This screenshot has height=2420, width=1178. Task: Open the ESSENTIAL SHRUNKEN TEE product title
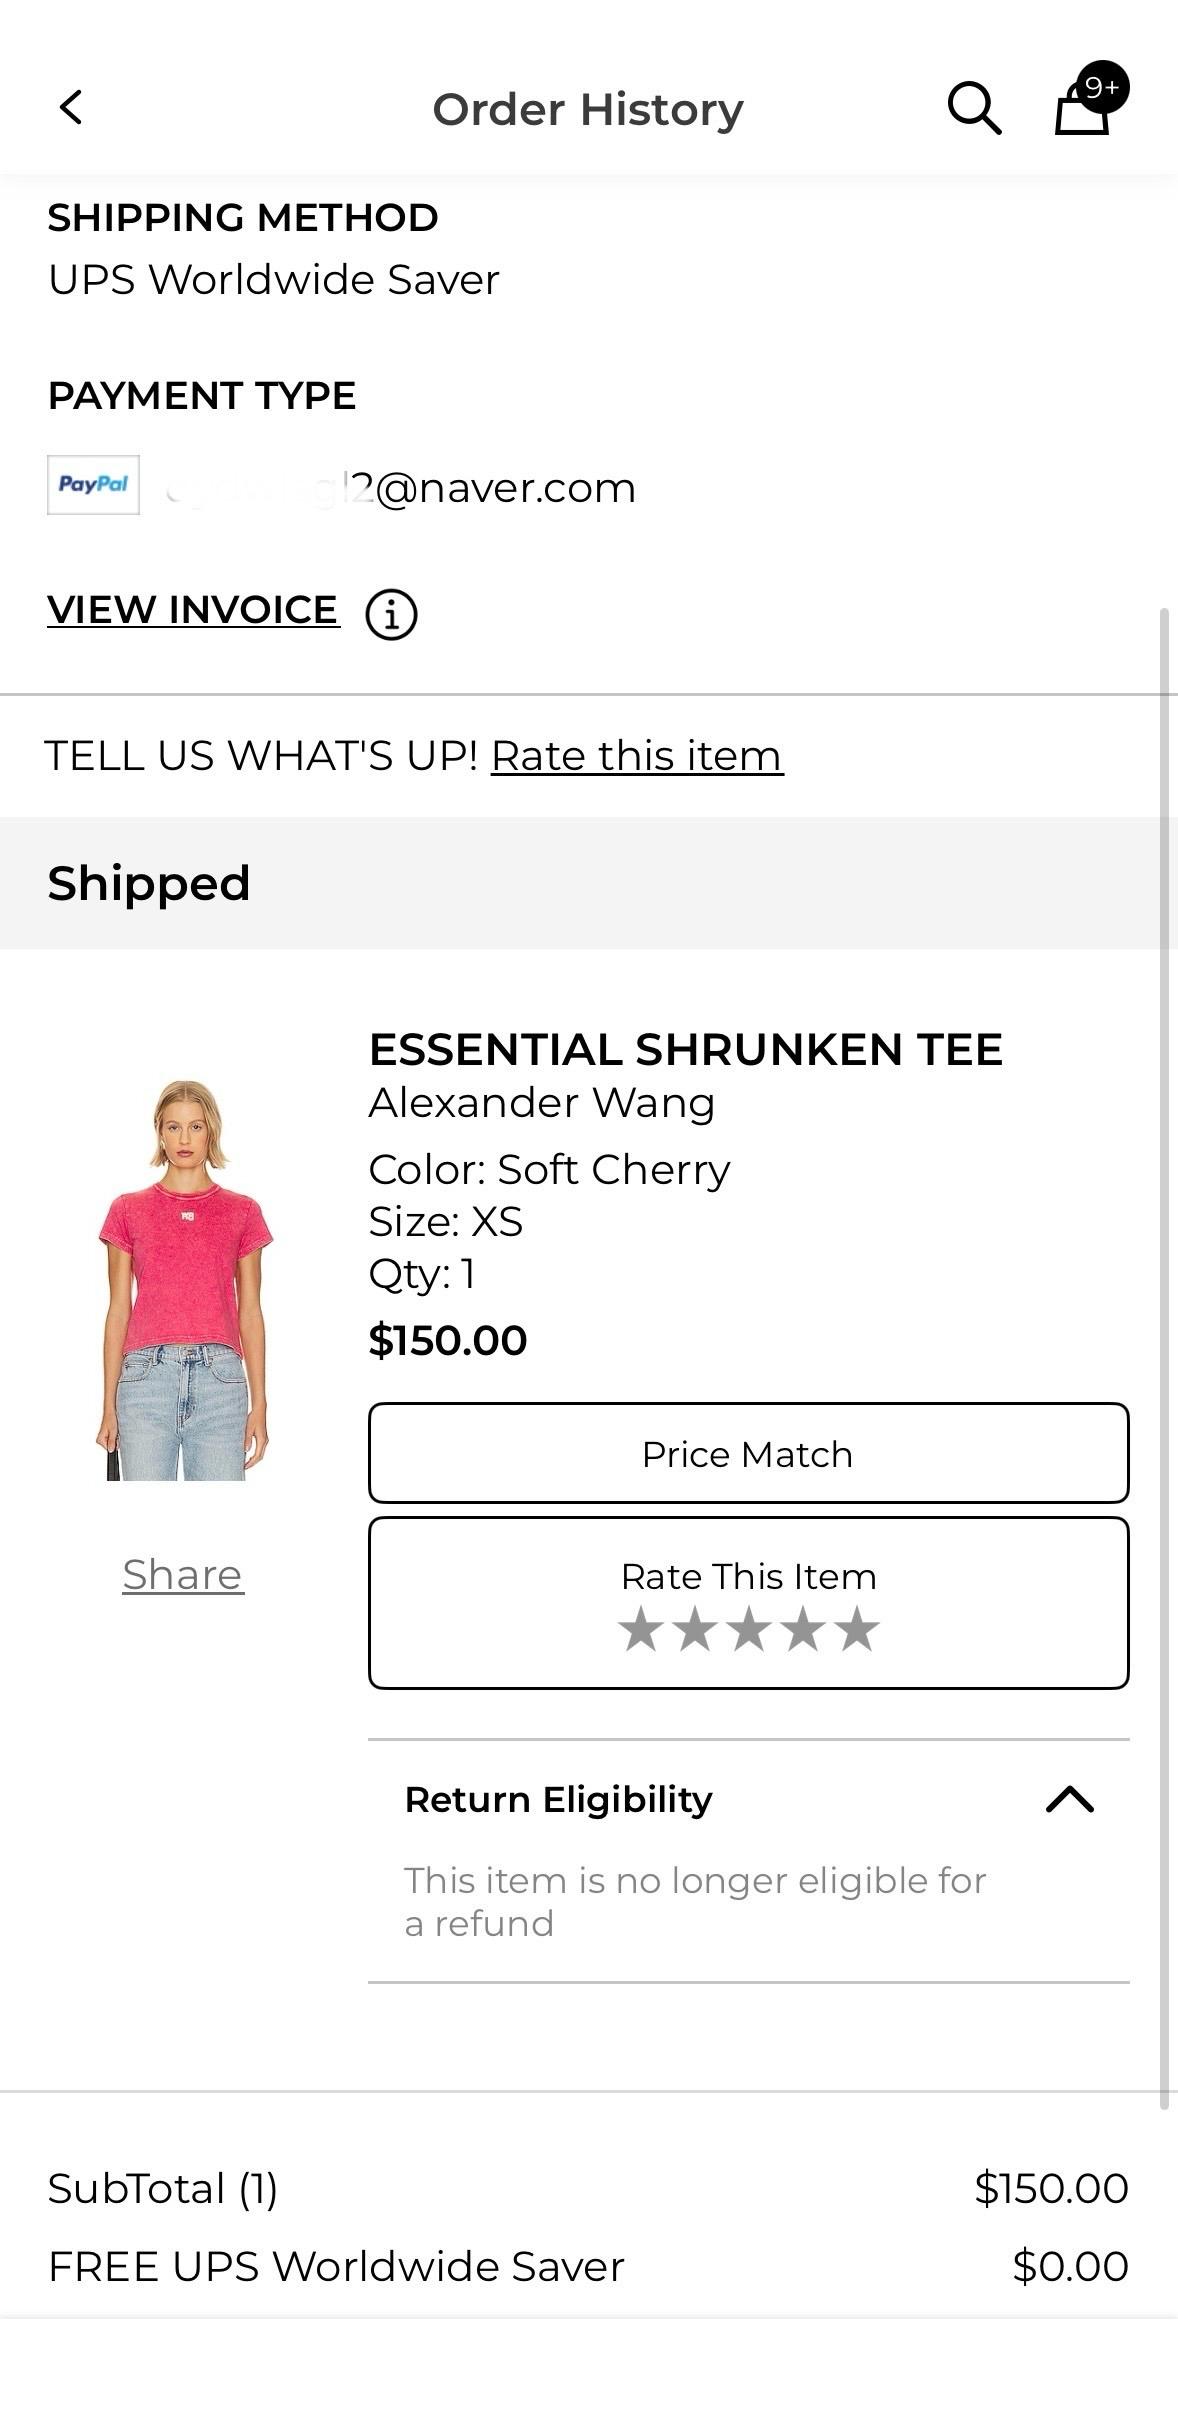pyautogui.click(x=685, y=1049)
